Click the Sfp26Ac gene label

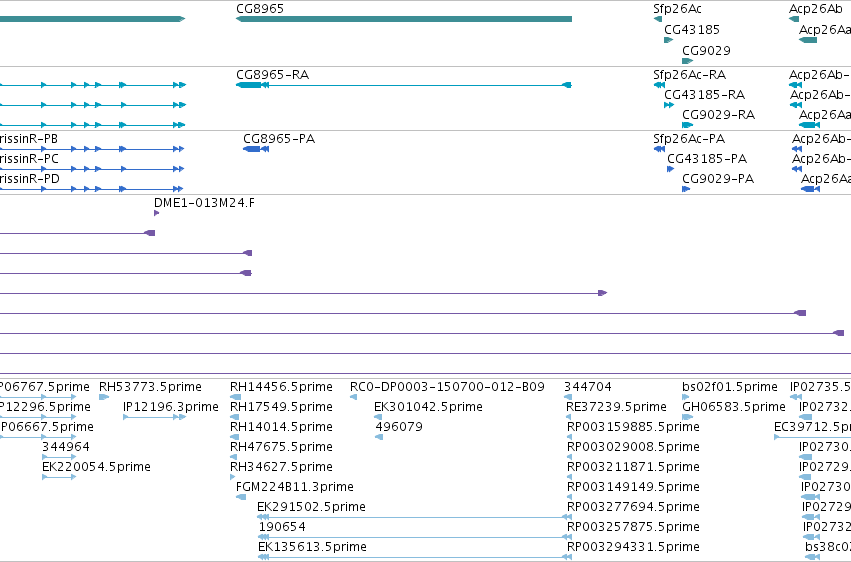tap(677, 9)
